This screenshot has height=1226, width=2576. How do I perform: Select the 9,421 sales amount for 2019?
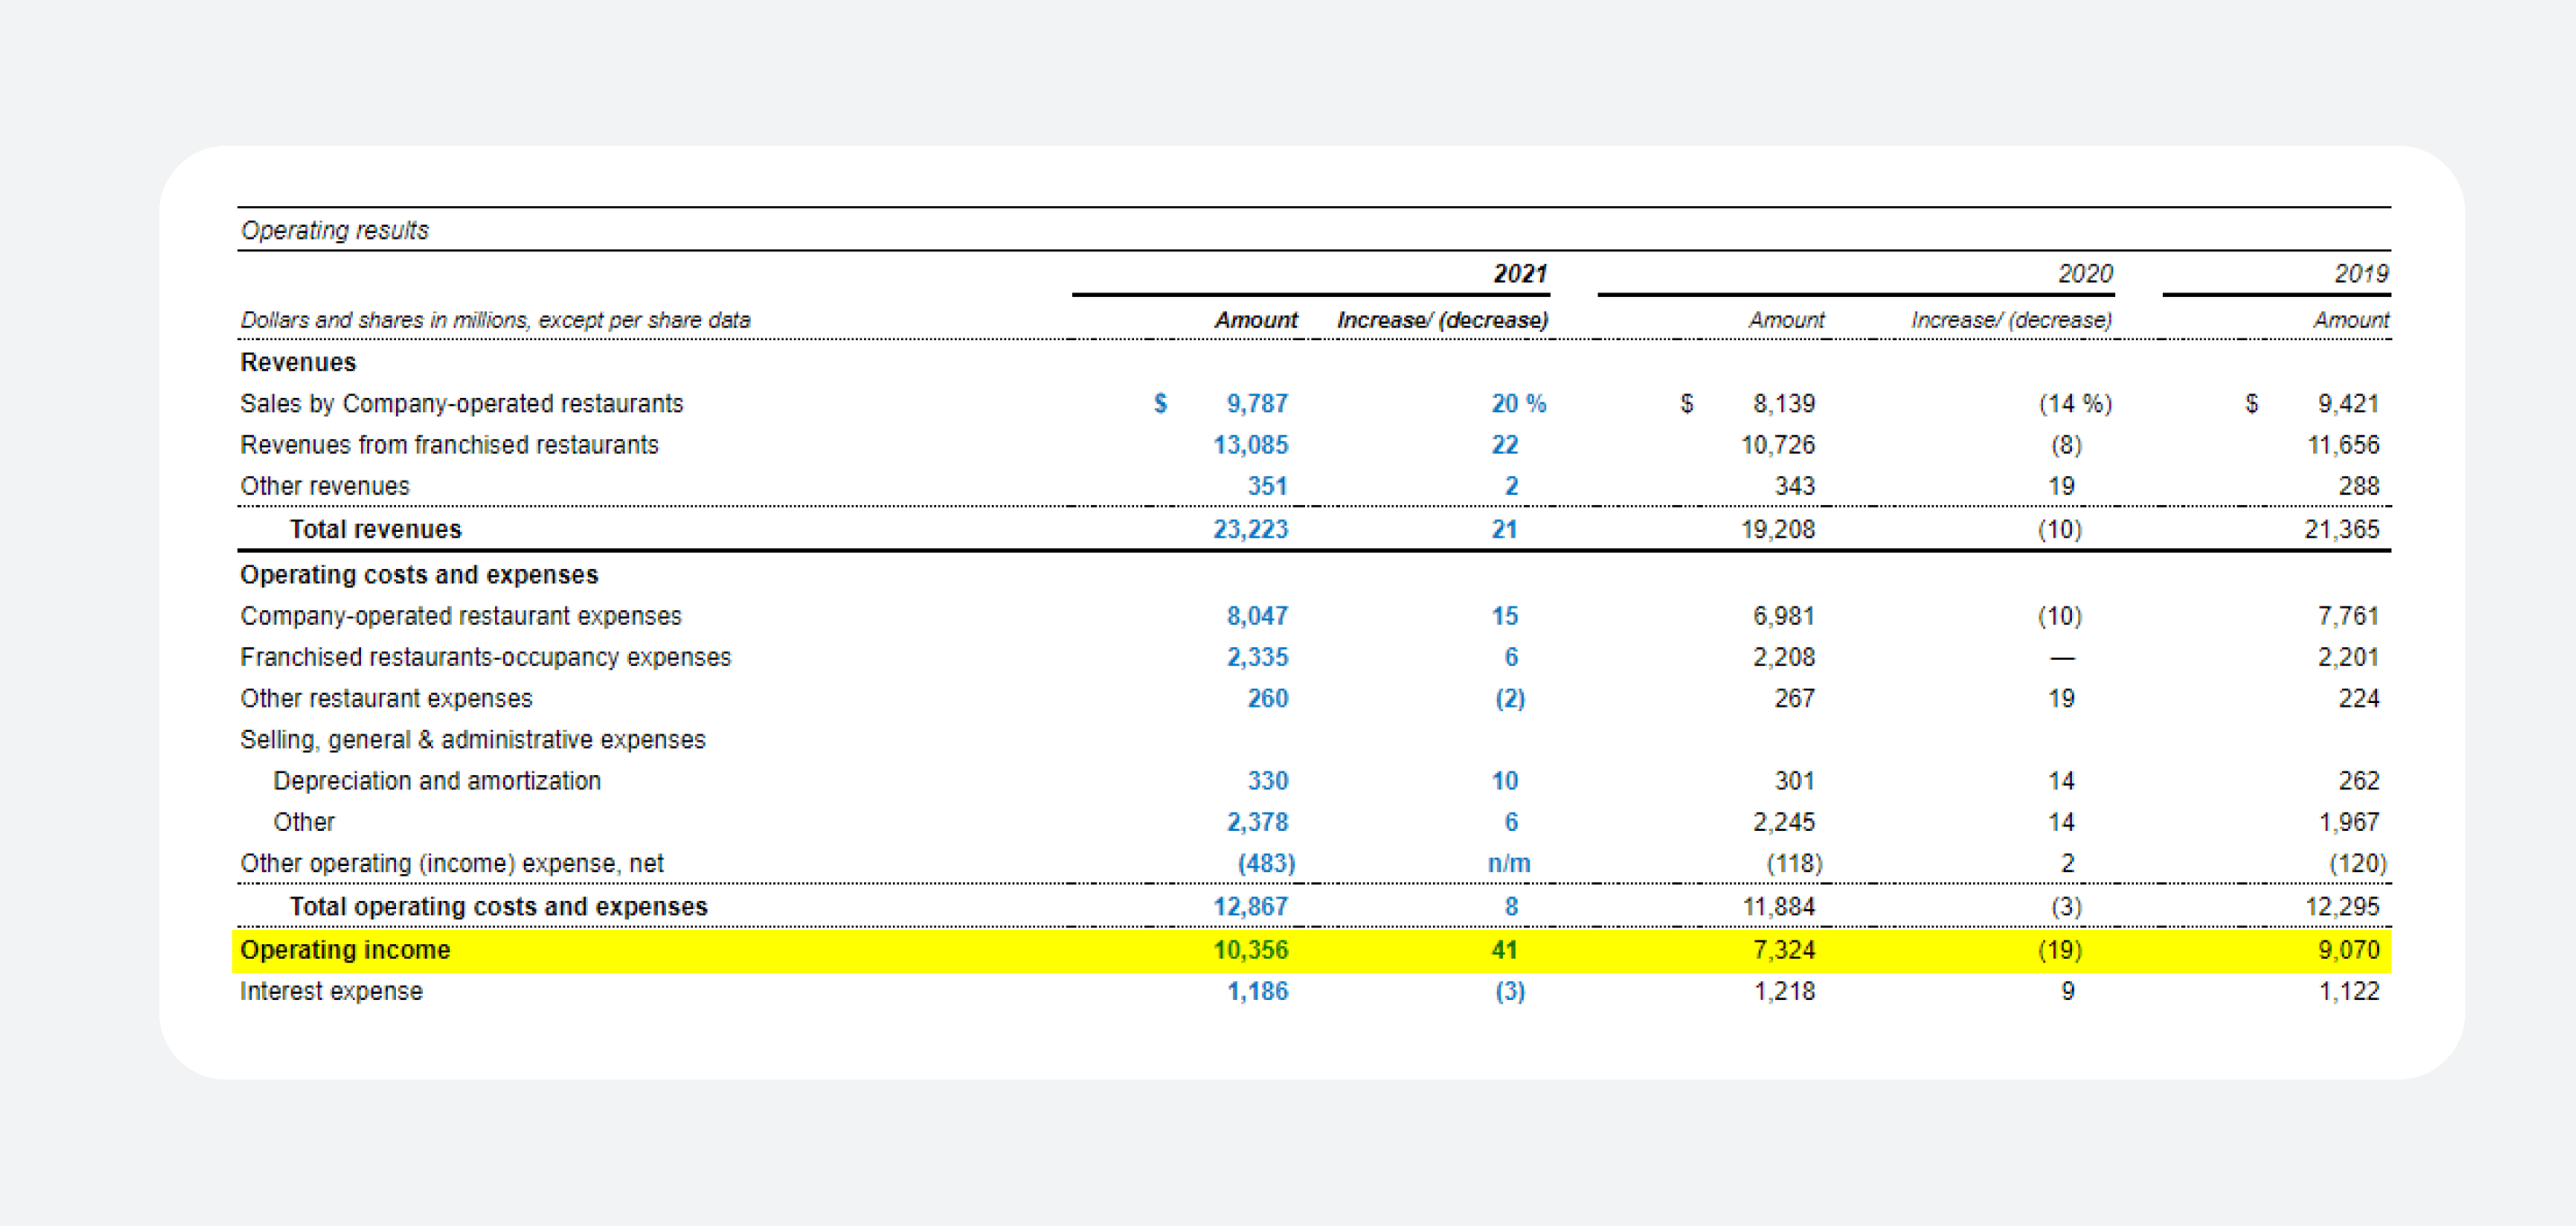click(x=2348, y=403)
